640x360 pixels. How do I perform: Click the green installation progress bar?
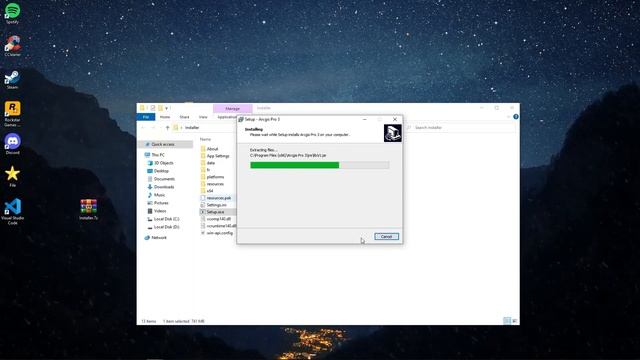tap(294, 165)
